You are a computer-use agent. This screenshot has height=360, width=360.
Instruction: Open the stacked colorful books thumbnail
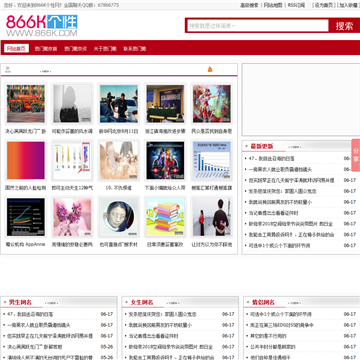[165, 217]
